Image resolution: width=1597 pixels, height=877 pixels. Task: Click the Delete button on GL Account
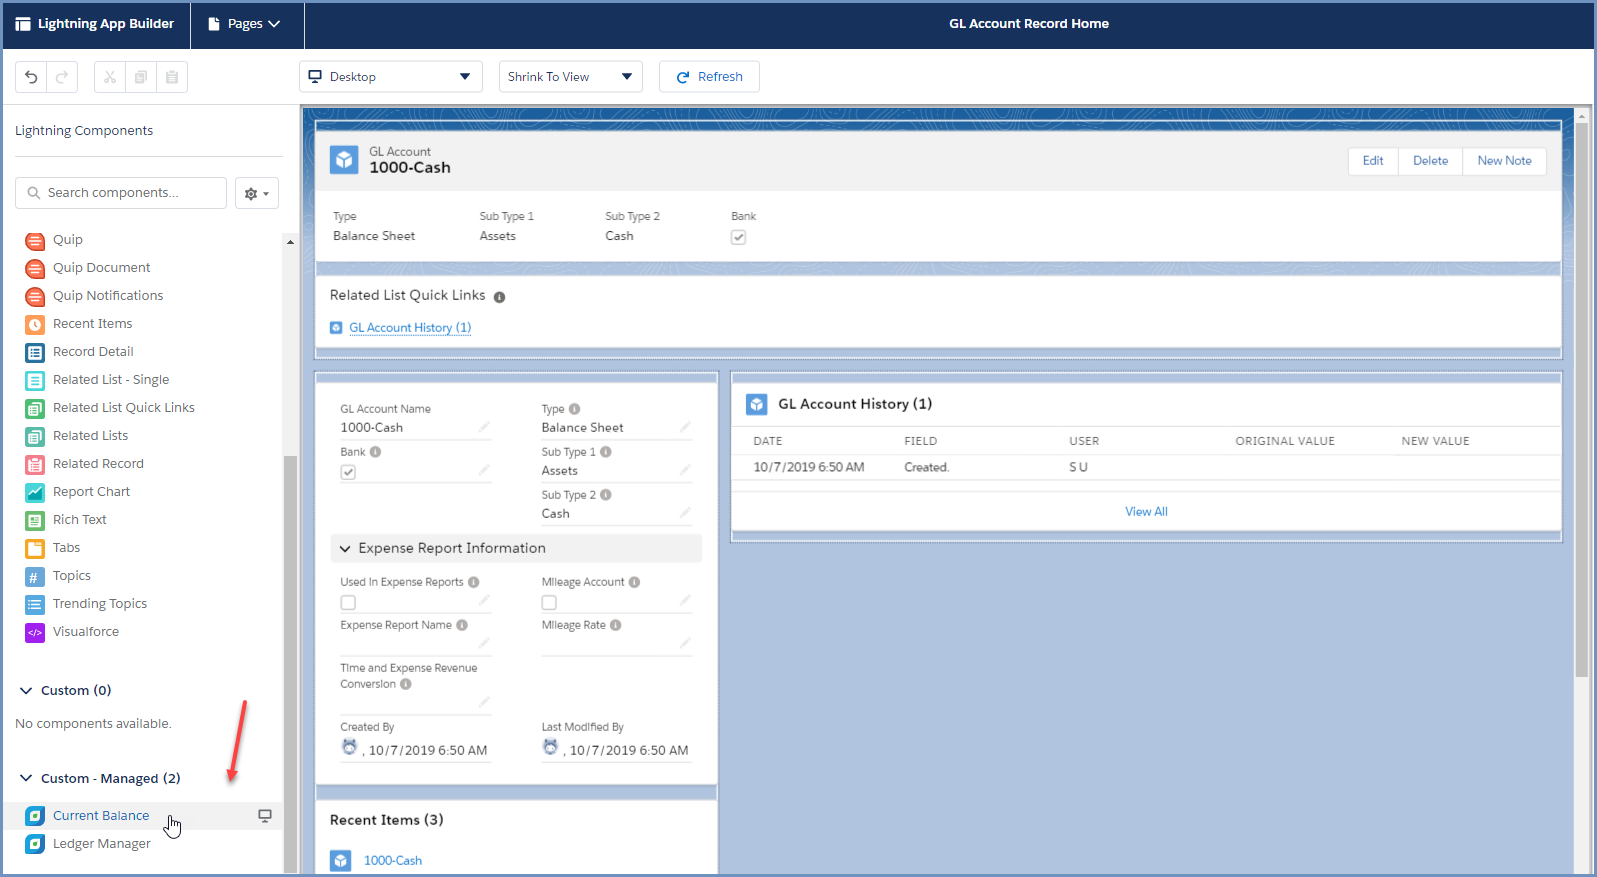point(1430,161)
